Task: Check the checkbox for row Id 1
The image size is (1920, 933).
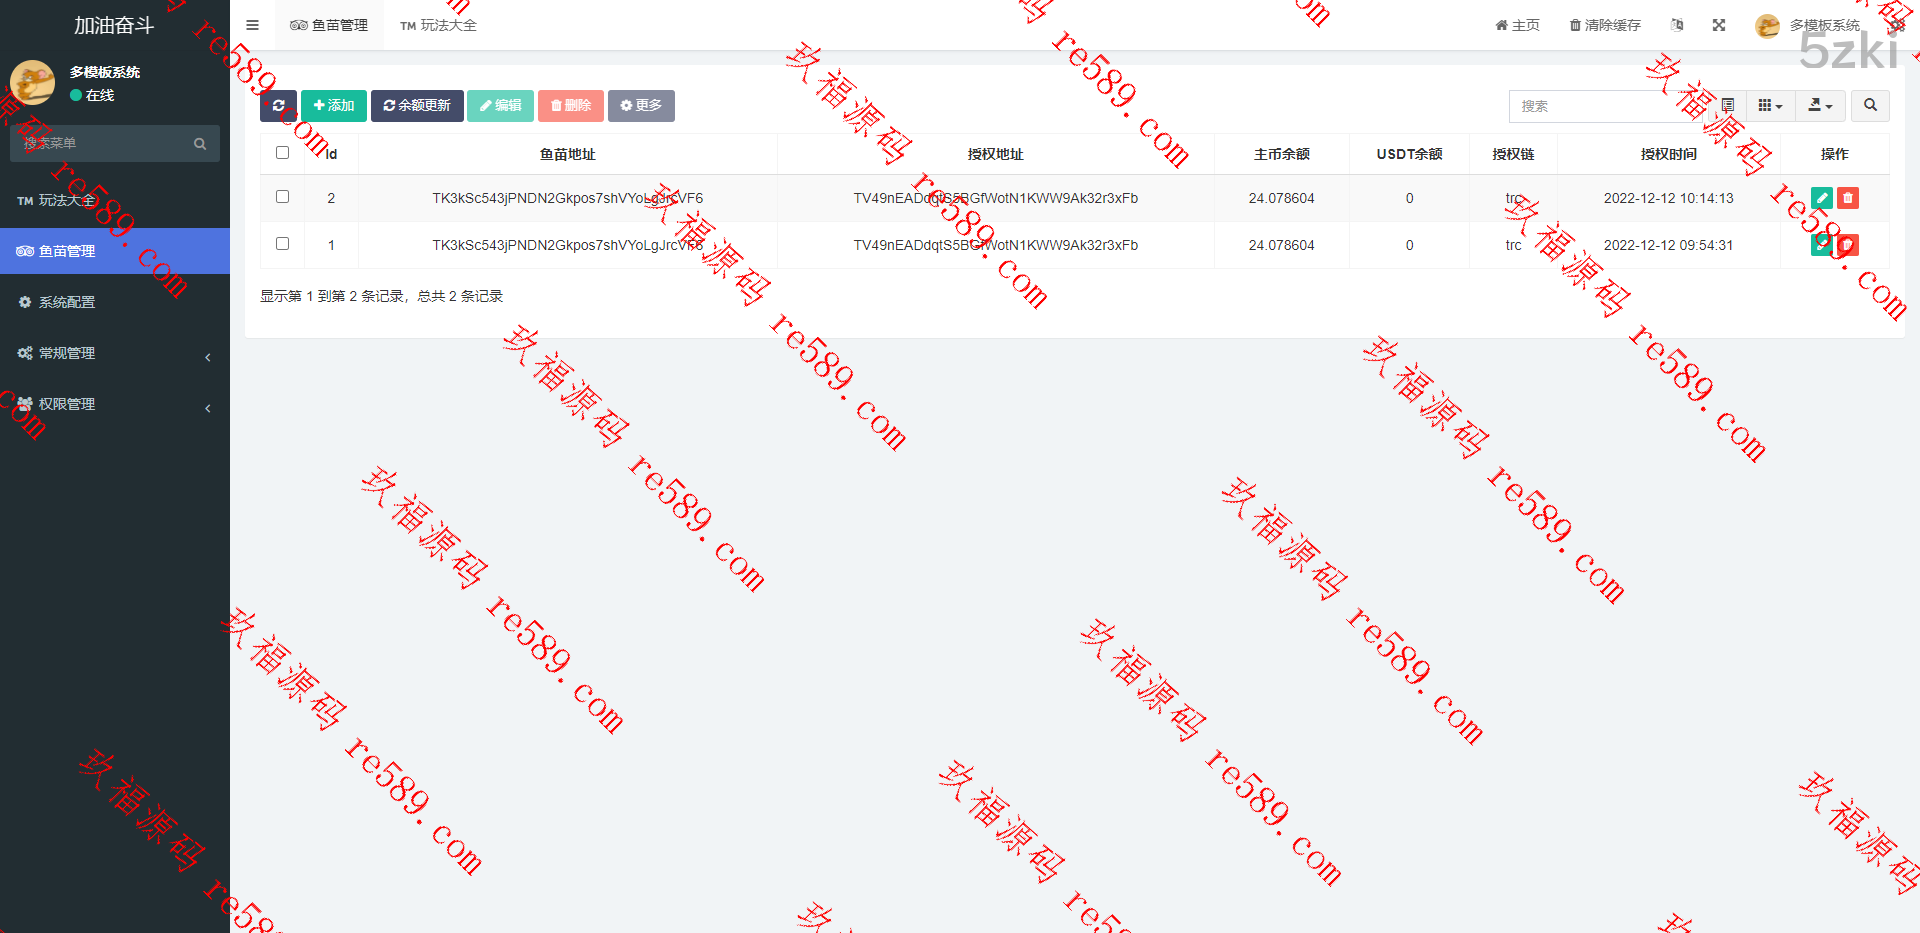Action: click(282, 244)
